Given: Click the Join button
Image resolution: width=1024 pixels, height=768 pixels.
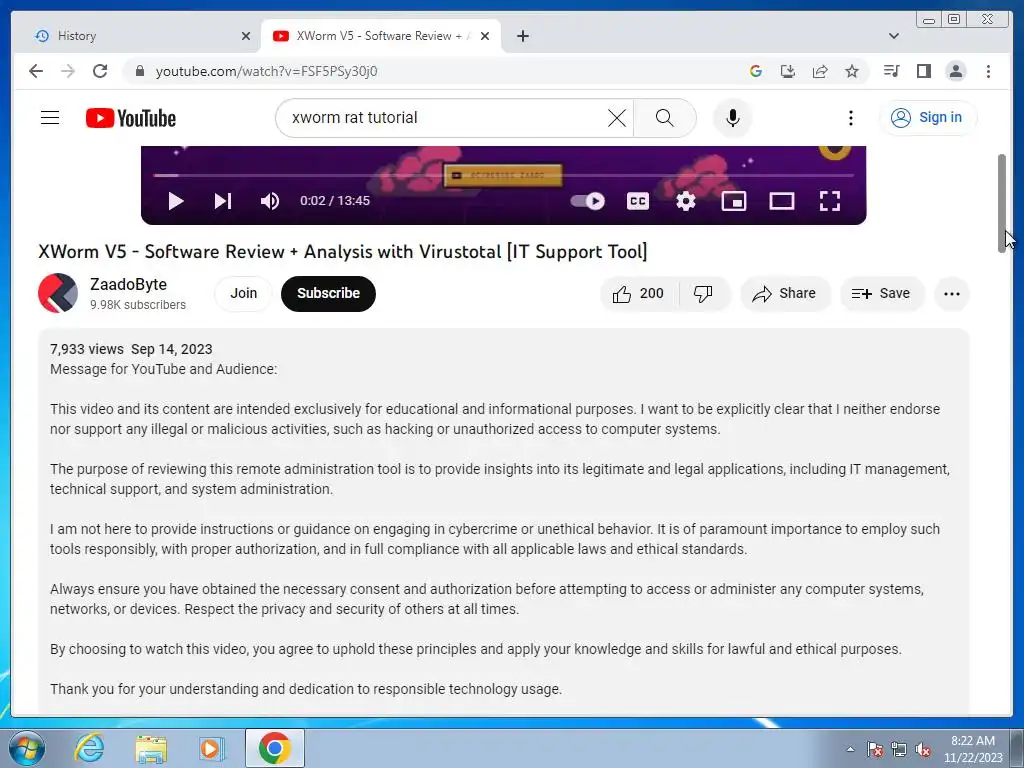Looking at the screenshot, I should tap(244, 293).
